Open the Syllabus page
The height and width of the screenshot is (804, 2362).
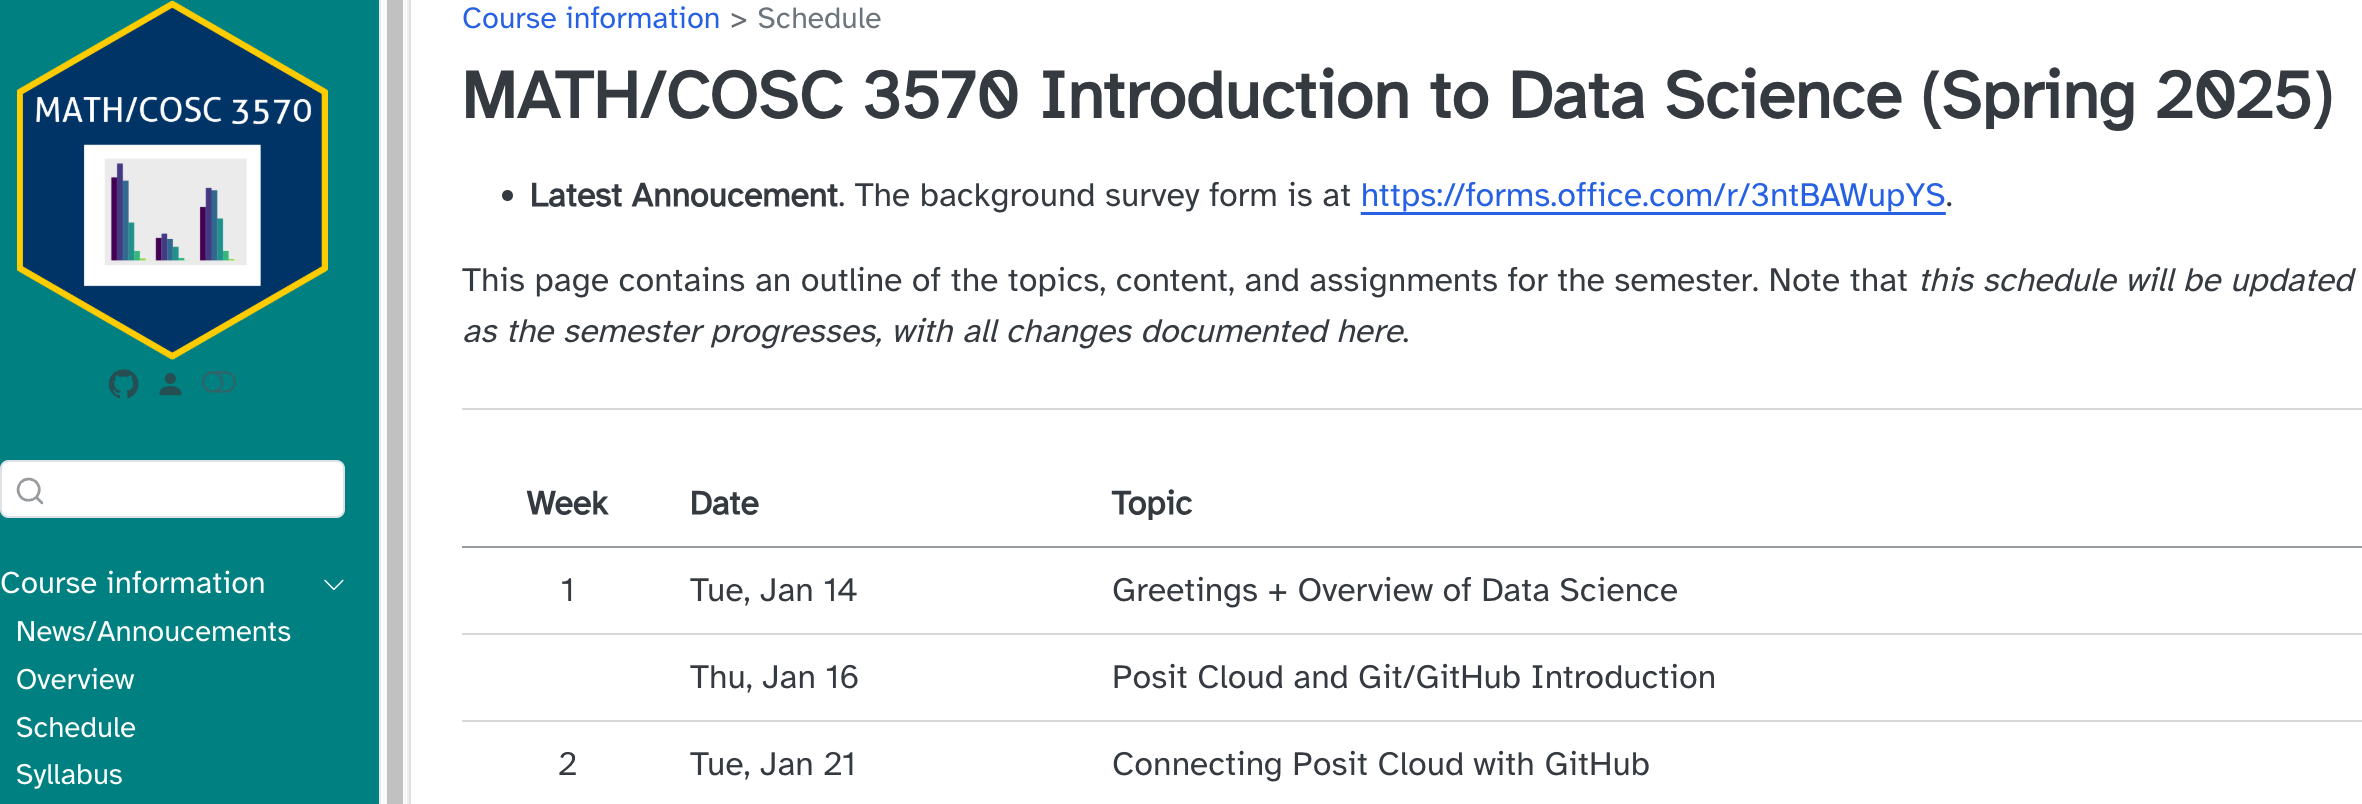[69, 774]
